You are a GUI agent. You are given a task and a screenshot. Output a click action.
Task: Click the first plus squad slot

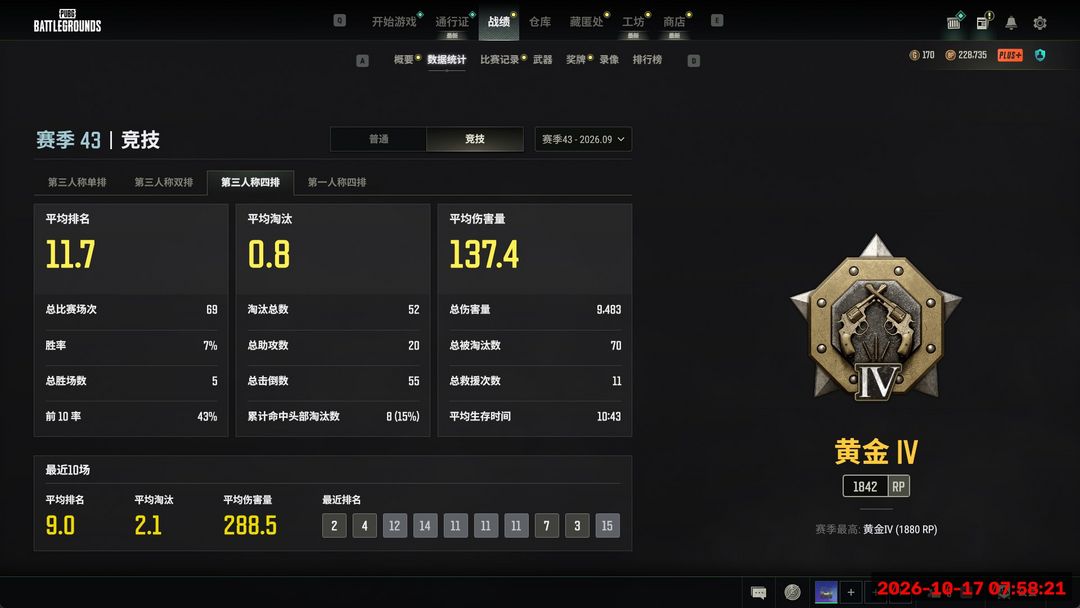[x=851, y=592]
